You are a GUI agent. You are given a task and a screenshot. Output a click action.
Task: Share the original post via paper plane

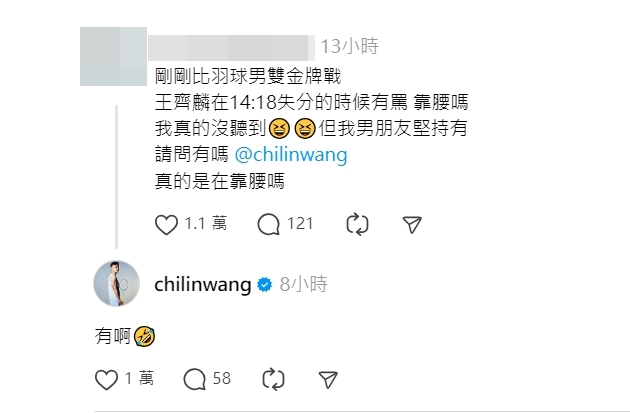pyautogui.click(x=412, y=224)
